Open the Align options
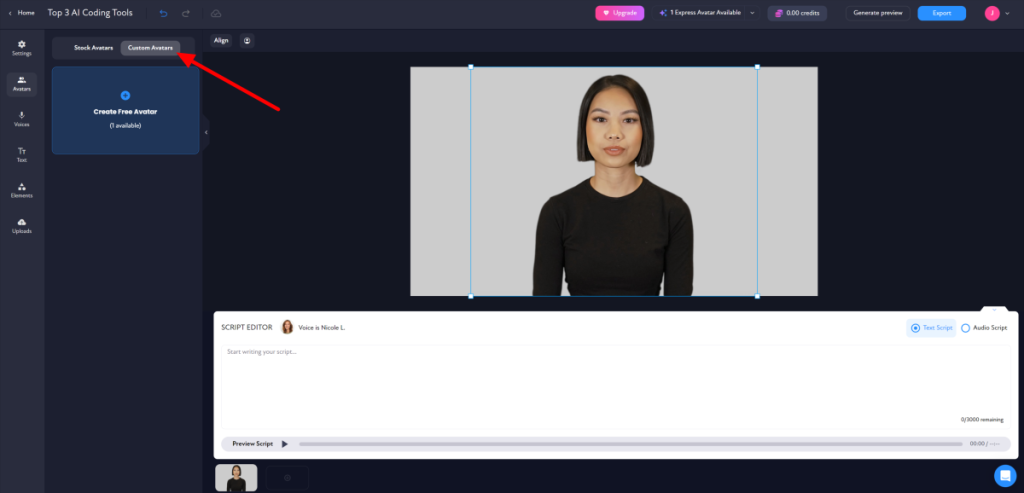 pos(221,40)
